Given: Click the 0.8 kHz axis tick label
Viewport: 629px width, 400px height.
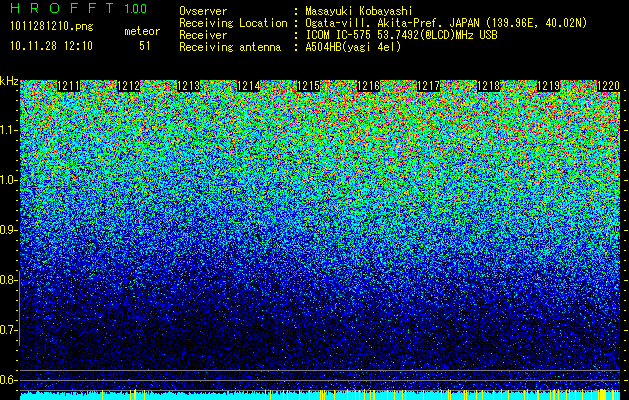Looking at the screenshot, I should pyautogui.click(x=8, y=280).
